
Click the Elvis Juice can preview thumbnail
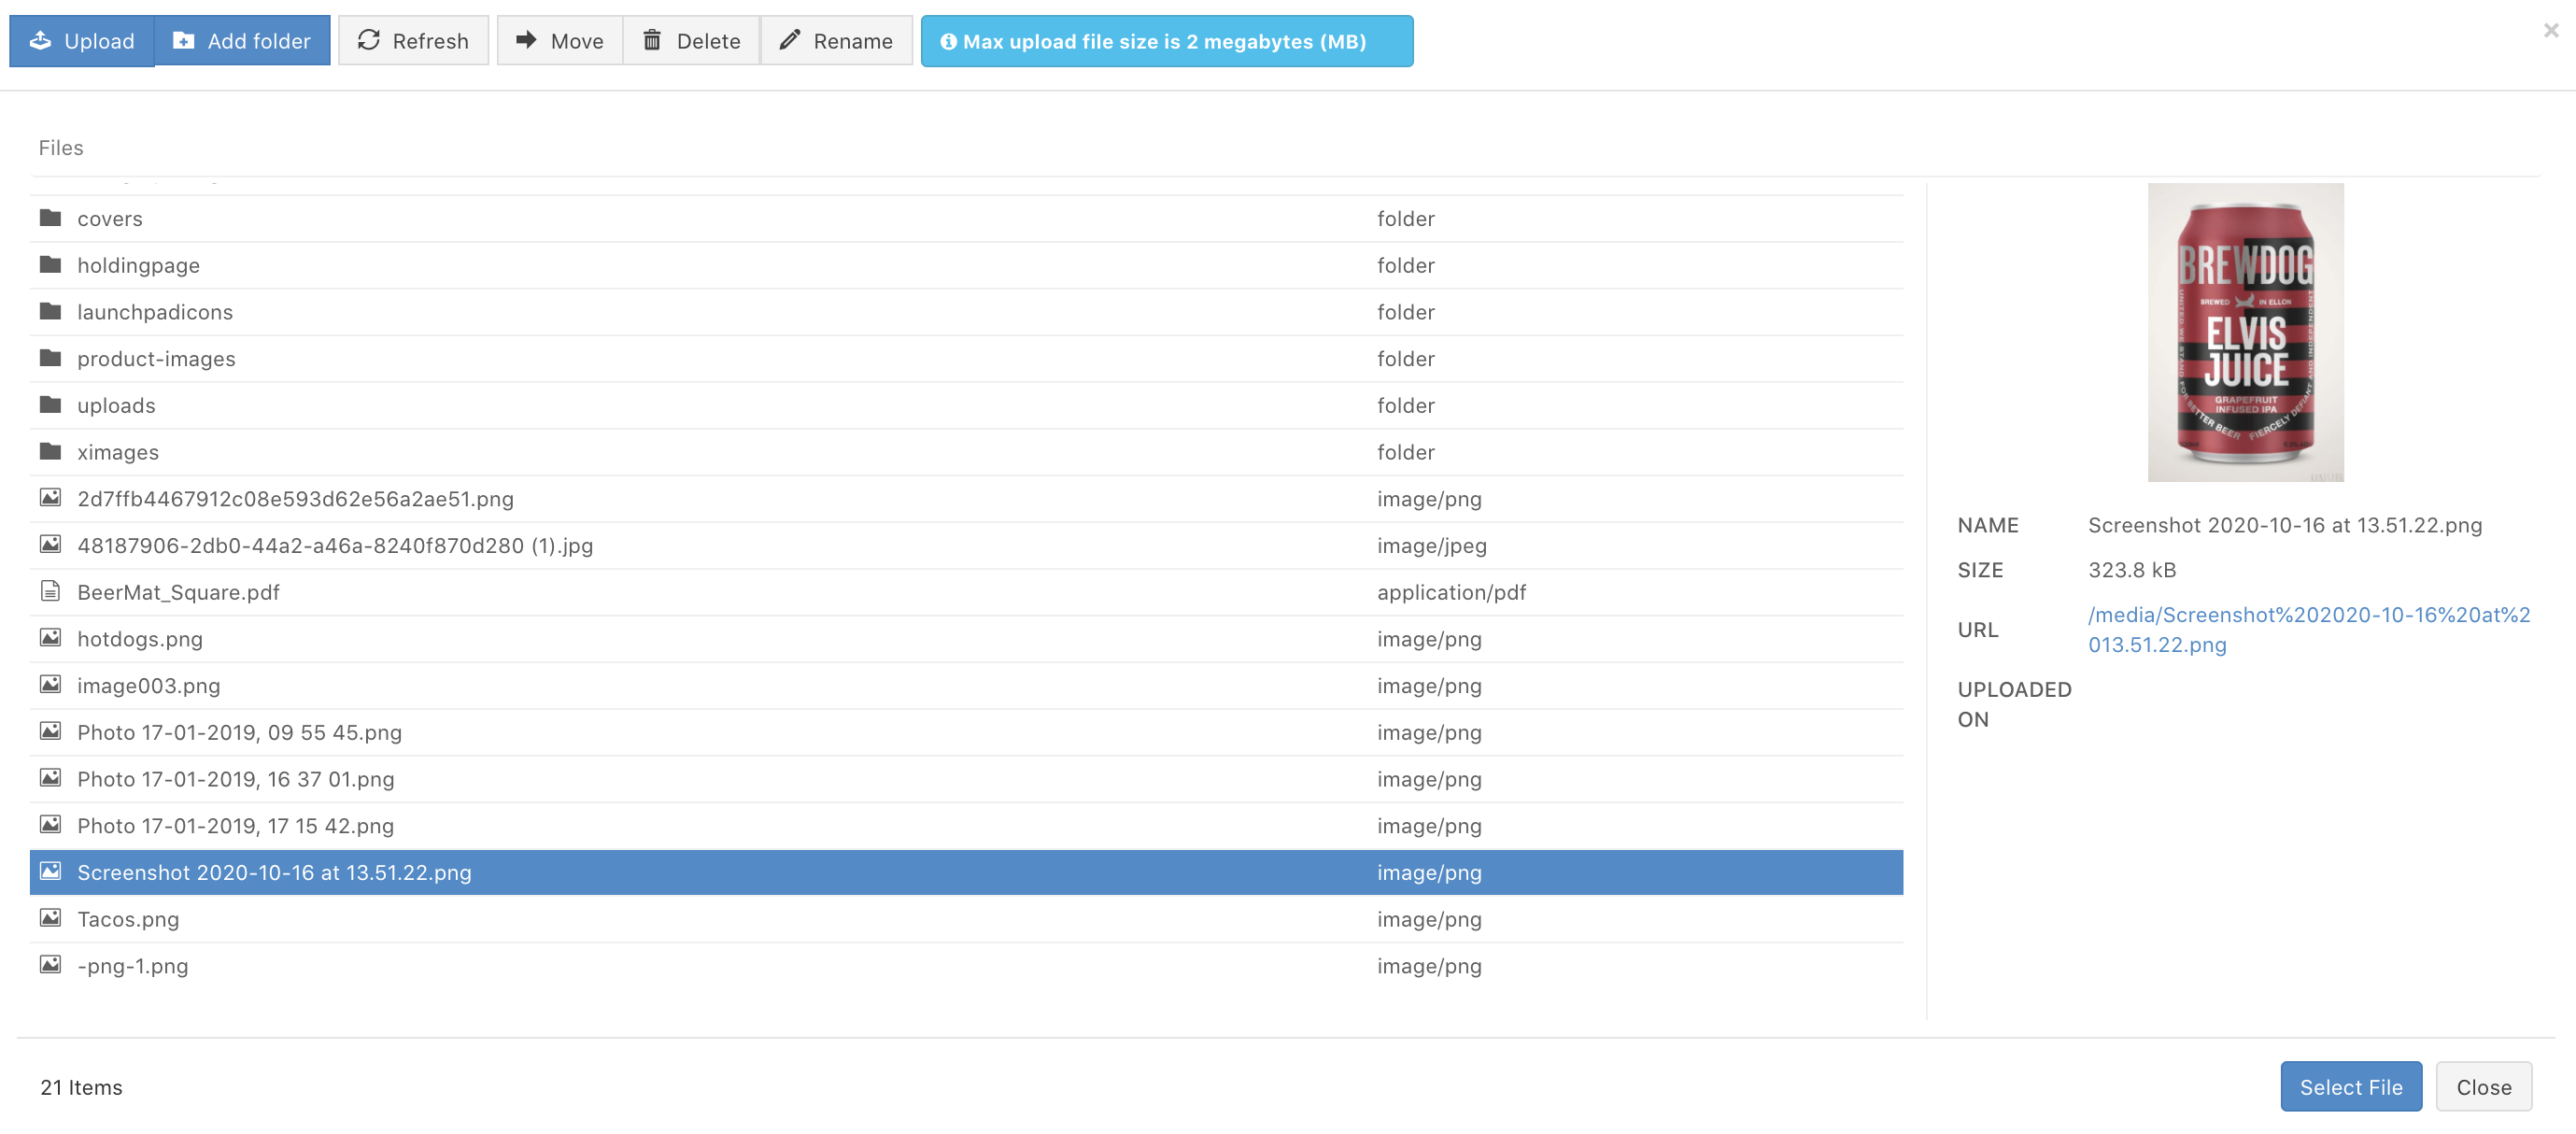[2245, 332]
